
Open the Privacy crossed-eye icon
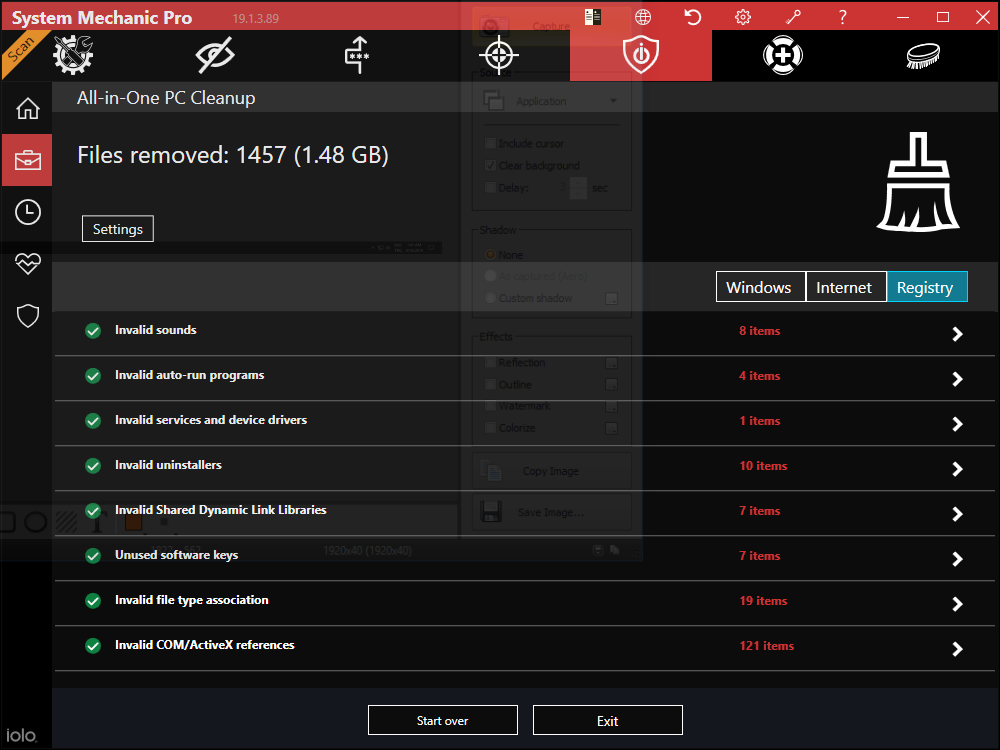tap(215, 55)
